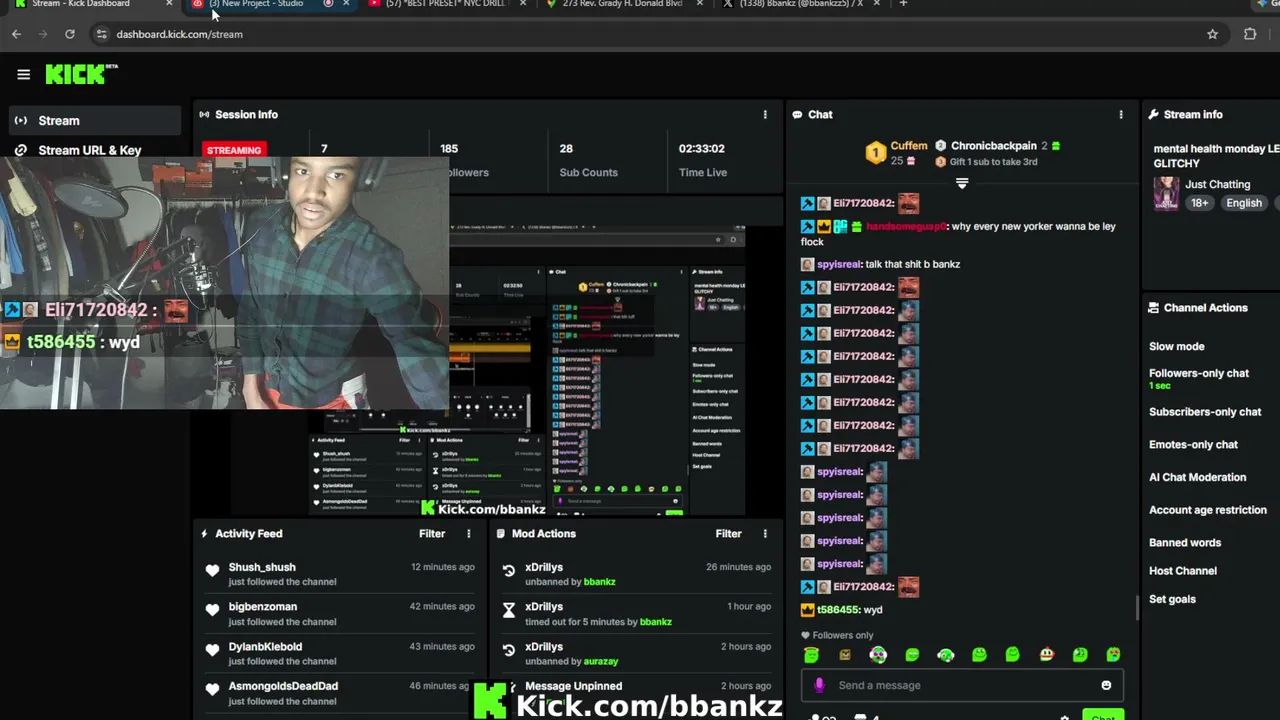Open the emoji picker smiley icon
1280x720 pixels.
[x=1106, y=685]
